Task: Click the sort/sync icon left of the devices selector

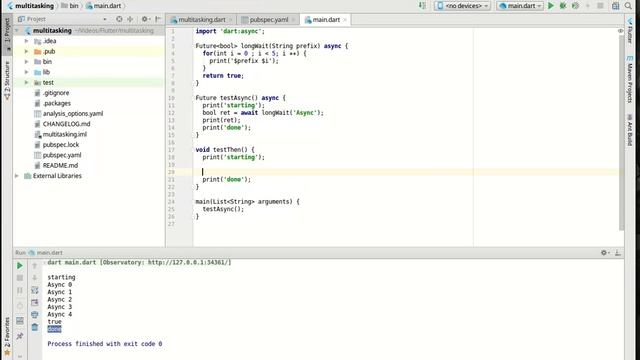Action: tap(422, 6)
